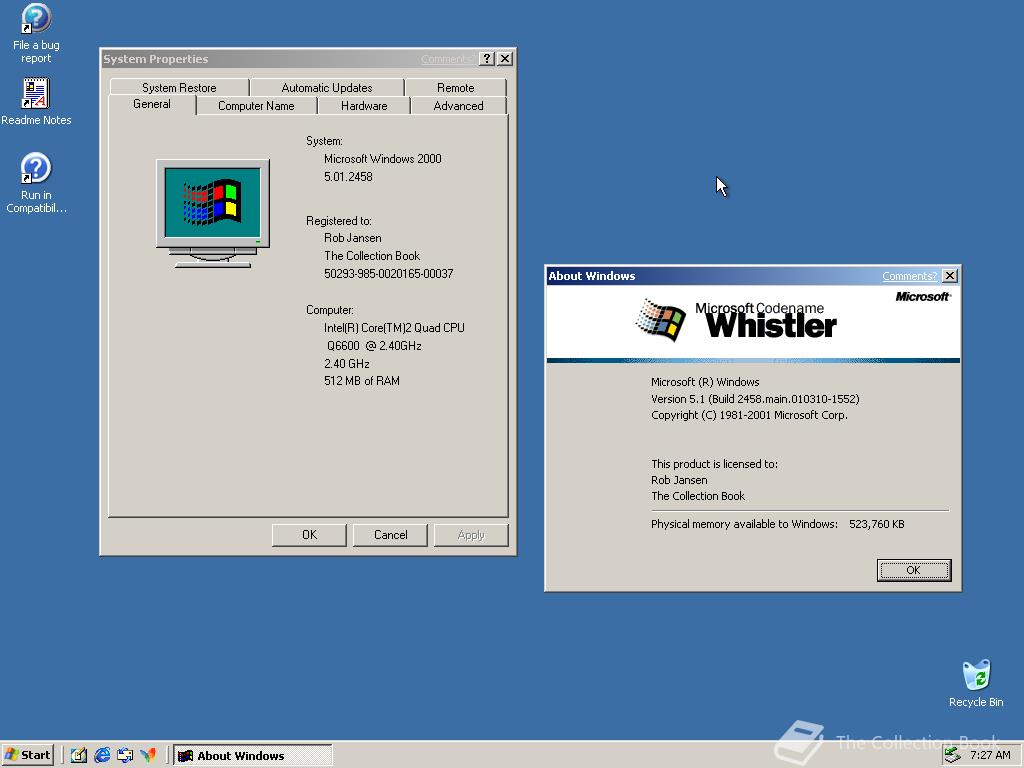
Task: Open the Readme Notes desktop icon
Action: pyautogui.click(x=36, y=101)
